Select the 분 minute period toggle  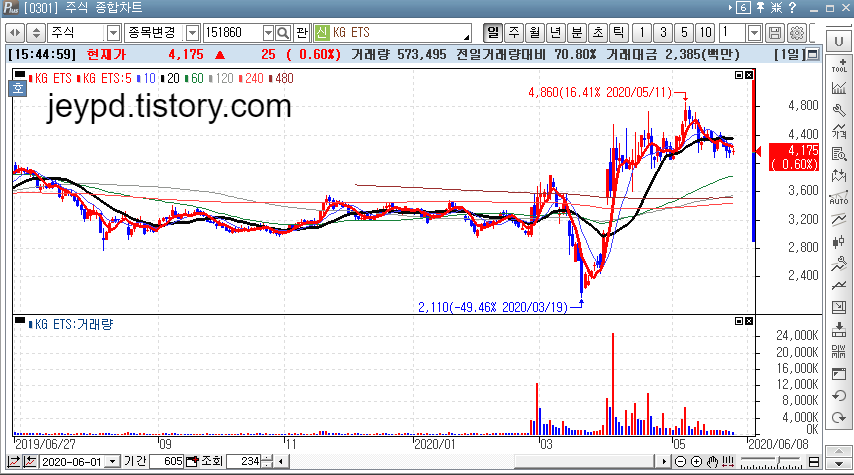pos(577,33)
